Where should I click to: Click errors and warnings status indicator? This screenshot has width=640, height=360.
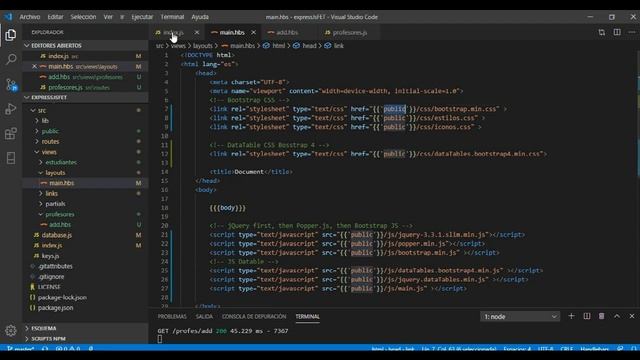68,349
